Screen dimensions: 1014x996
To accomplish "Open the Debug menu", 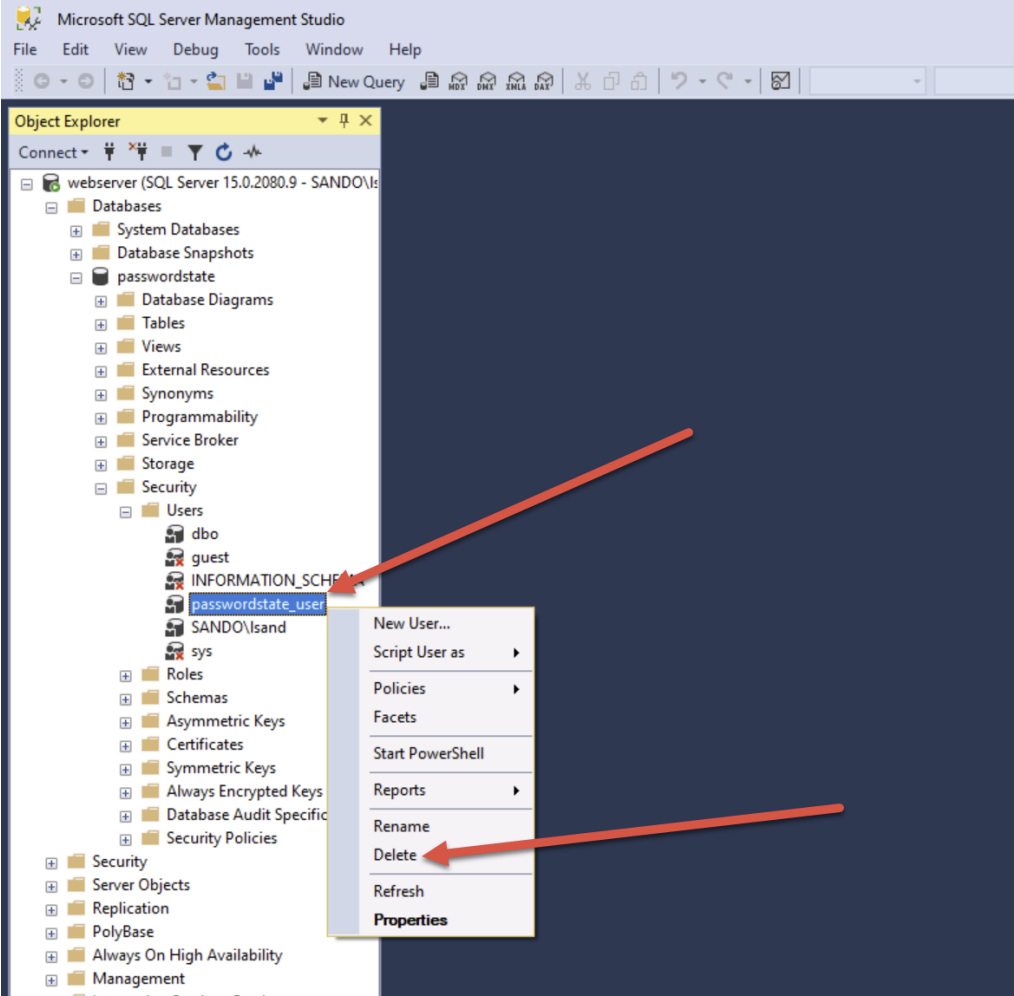I will coord(195,50).
